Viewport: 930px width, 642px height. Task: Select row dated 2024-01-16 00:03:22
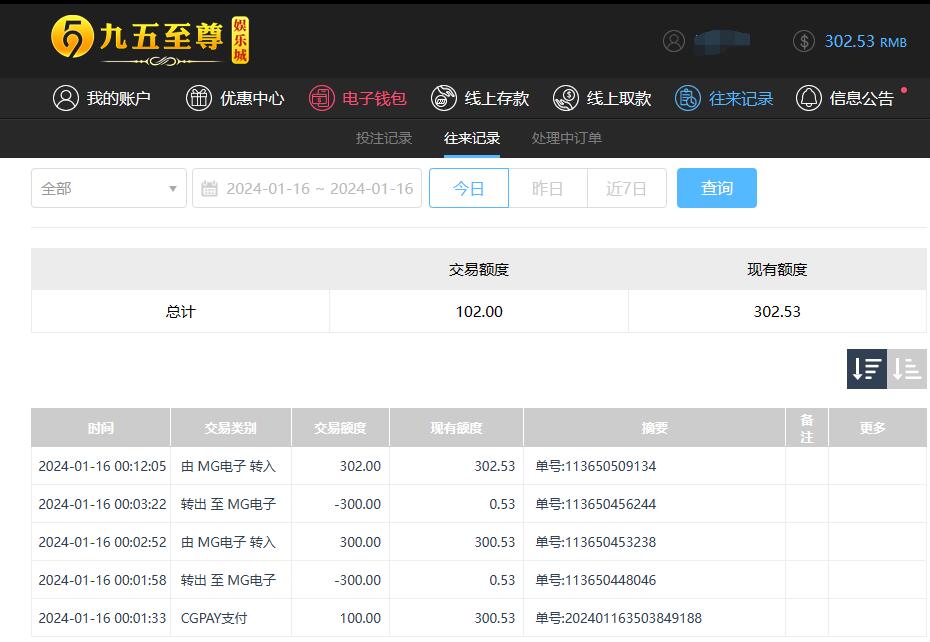[x=479, y=504]
